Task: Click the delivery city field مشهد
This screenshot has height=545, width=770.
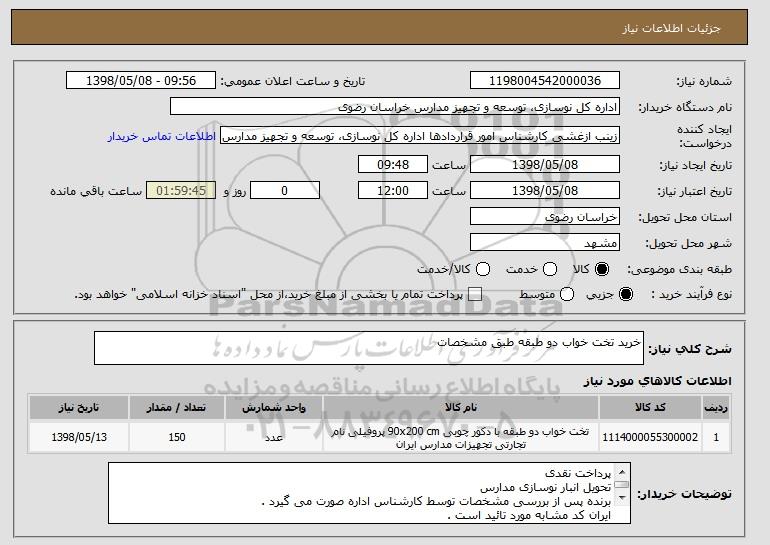Action: pyautogui.click(x=545, y=243)
